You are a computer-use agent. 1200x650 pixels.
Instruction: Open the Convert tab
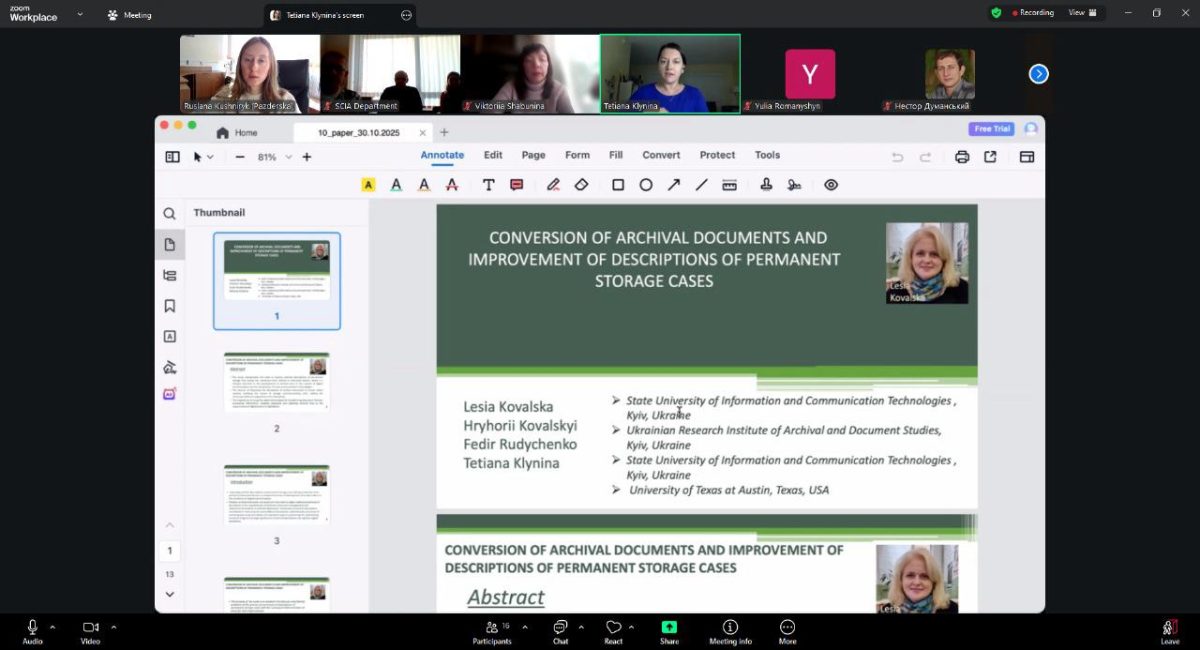[661, 155]
